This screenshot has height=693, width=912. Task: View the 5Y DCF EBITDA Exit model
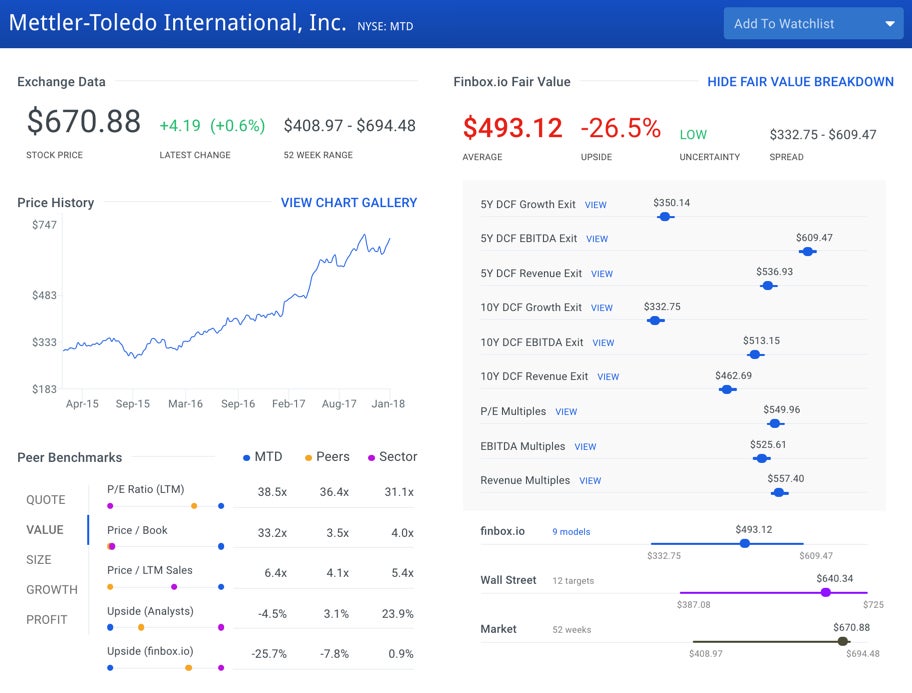click(x=597, y=239)
